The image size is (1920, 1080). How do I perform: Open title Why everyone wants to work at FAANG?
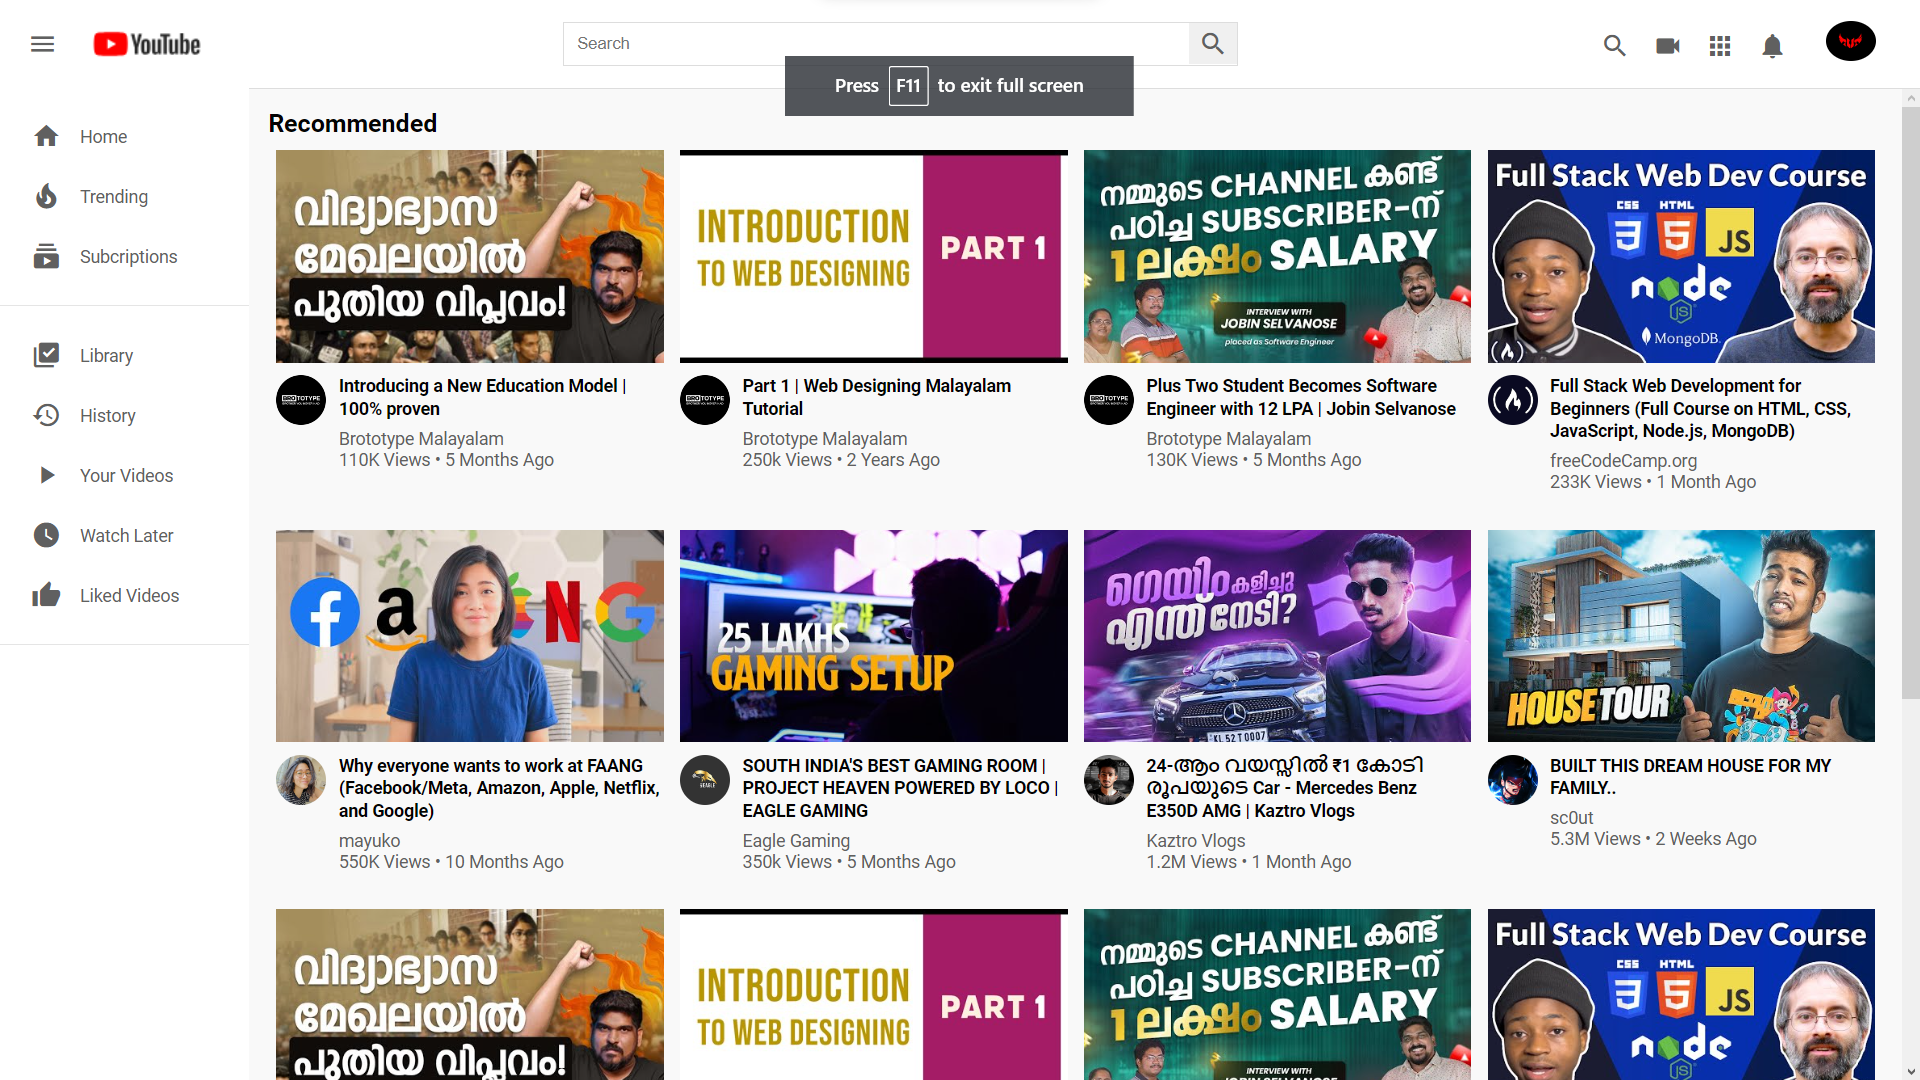pos(499,788)
